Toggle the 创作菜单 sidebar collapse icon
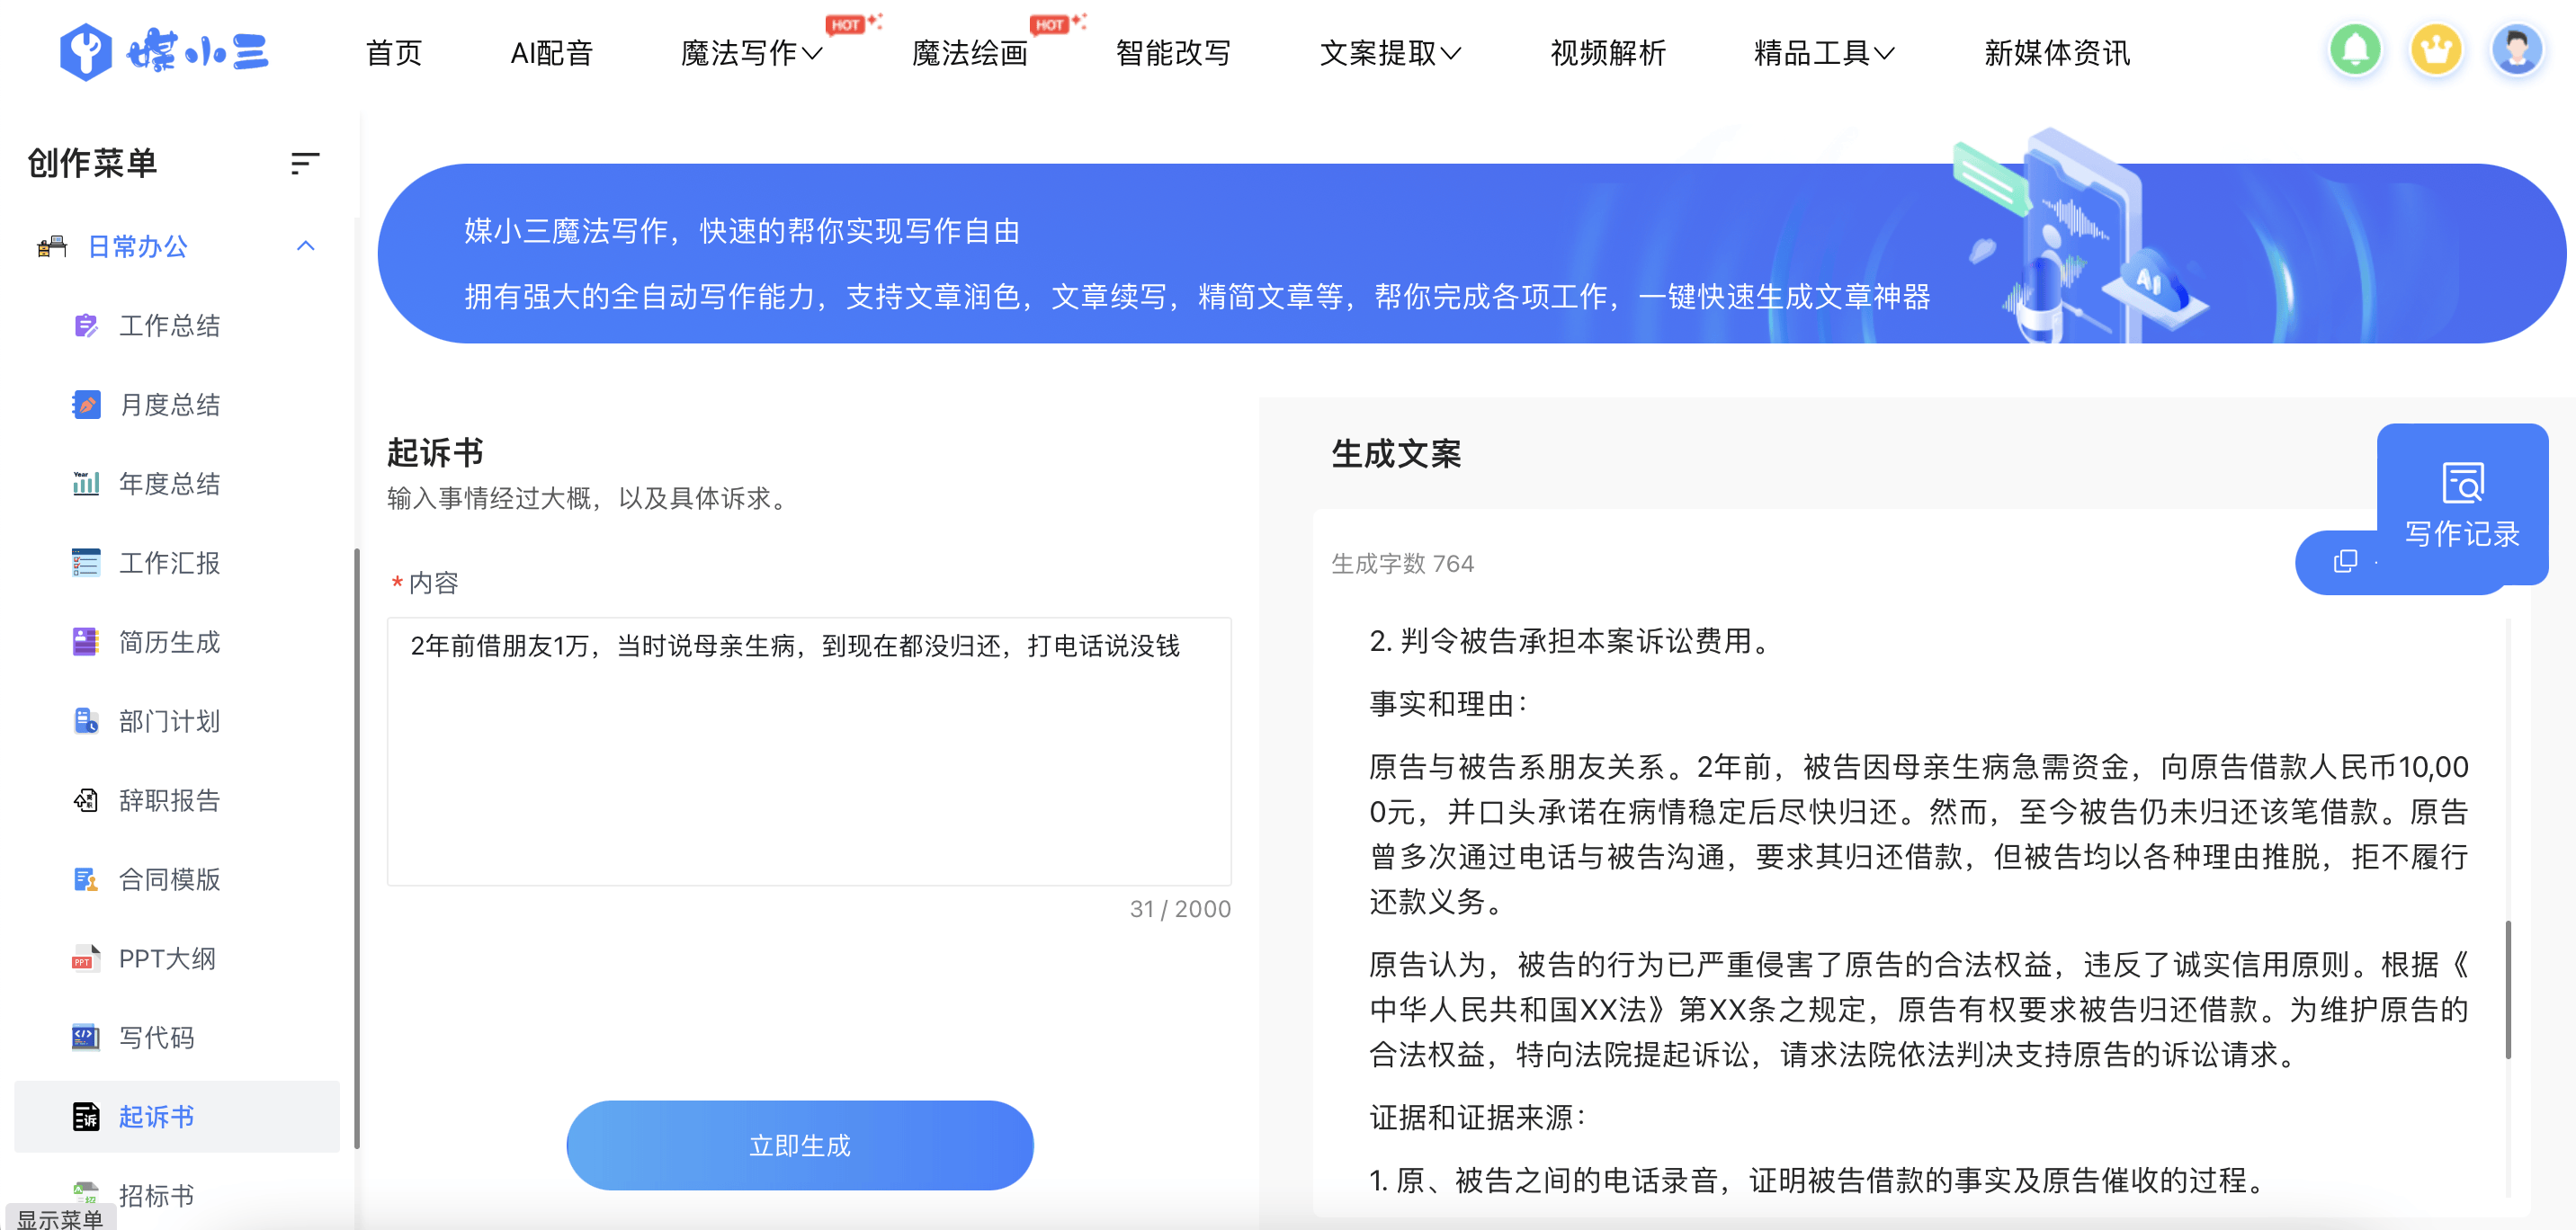The image size is (2576, 1230). [304, 163]
